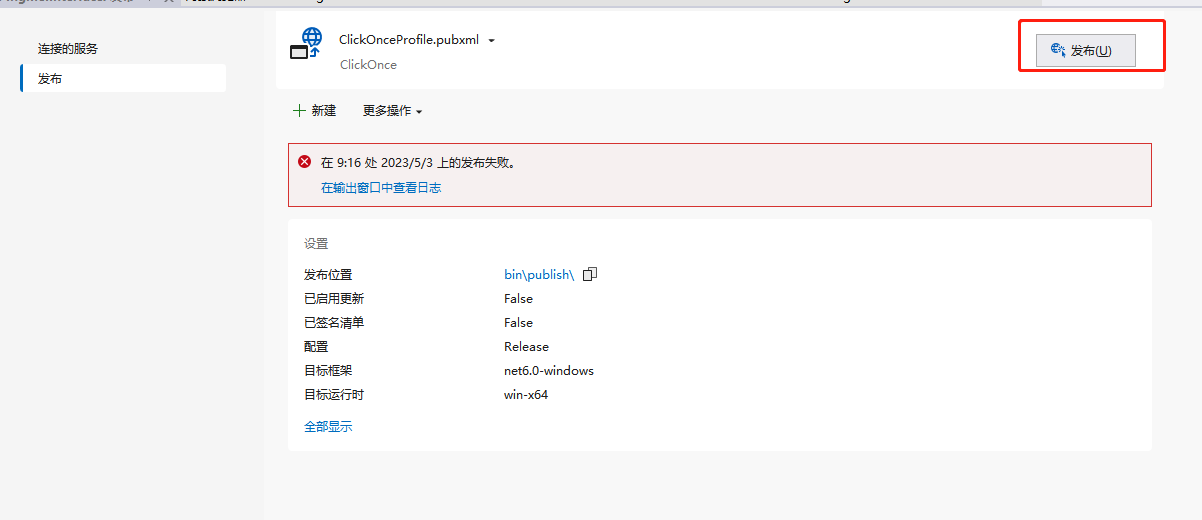Click the 设置 section header
Screen dimensions: 1202x520
pos(316,243)
